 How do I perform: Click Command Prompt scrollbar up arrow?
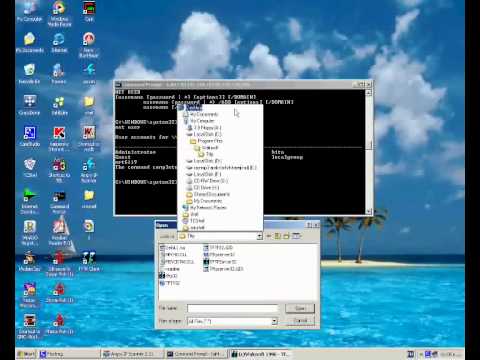point(369,92)
